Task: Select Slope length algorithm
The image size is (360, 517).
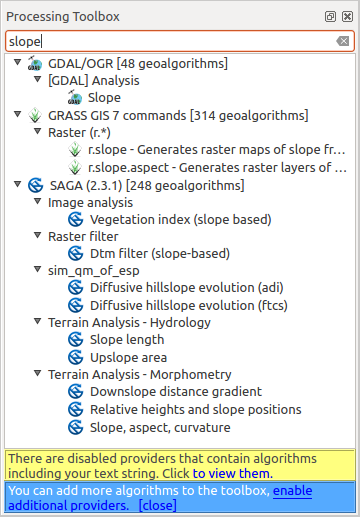Action: click(127, 340)
